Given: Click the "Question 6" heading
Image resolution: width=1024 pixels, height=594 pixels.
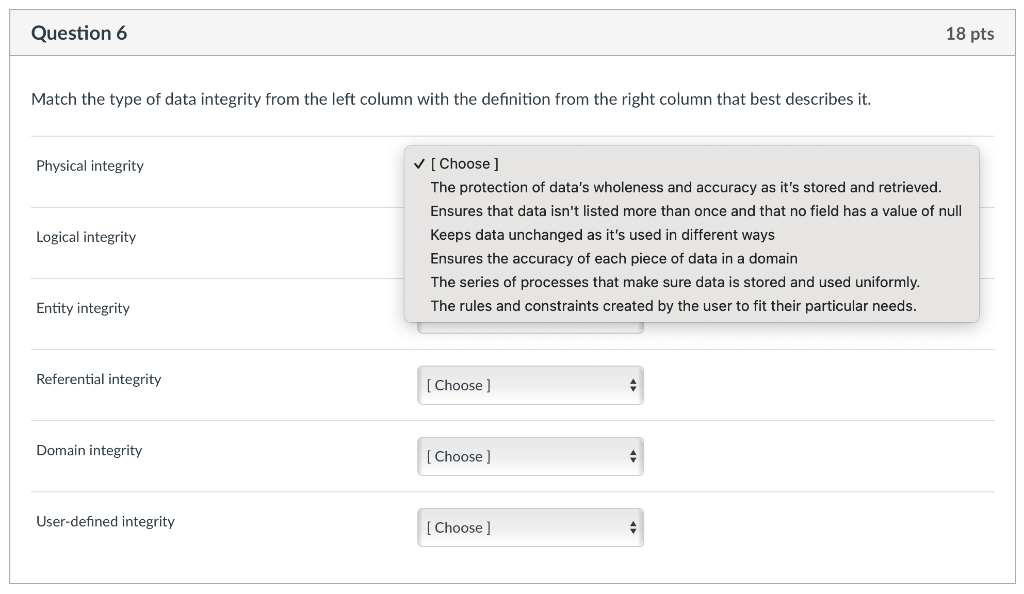Looking at the screenshot, I should (x=79, y=33).
